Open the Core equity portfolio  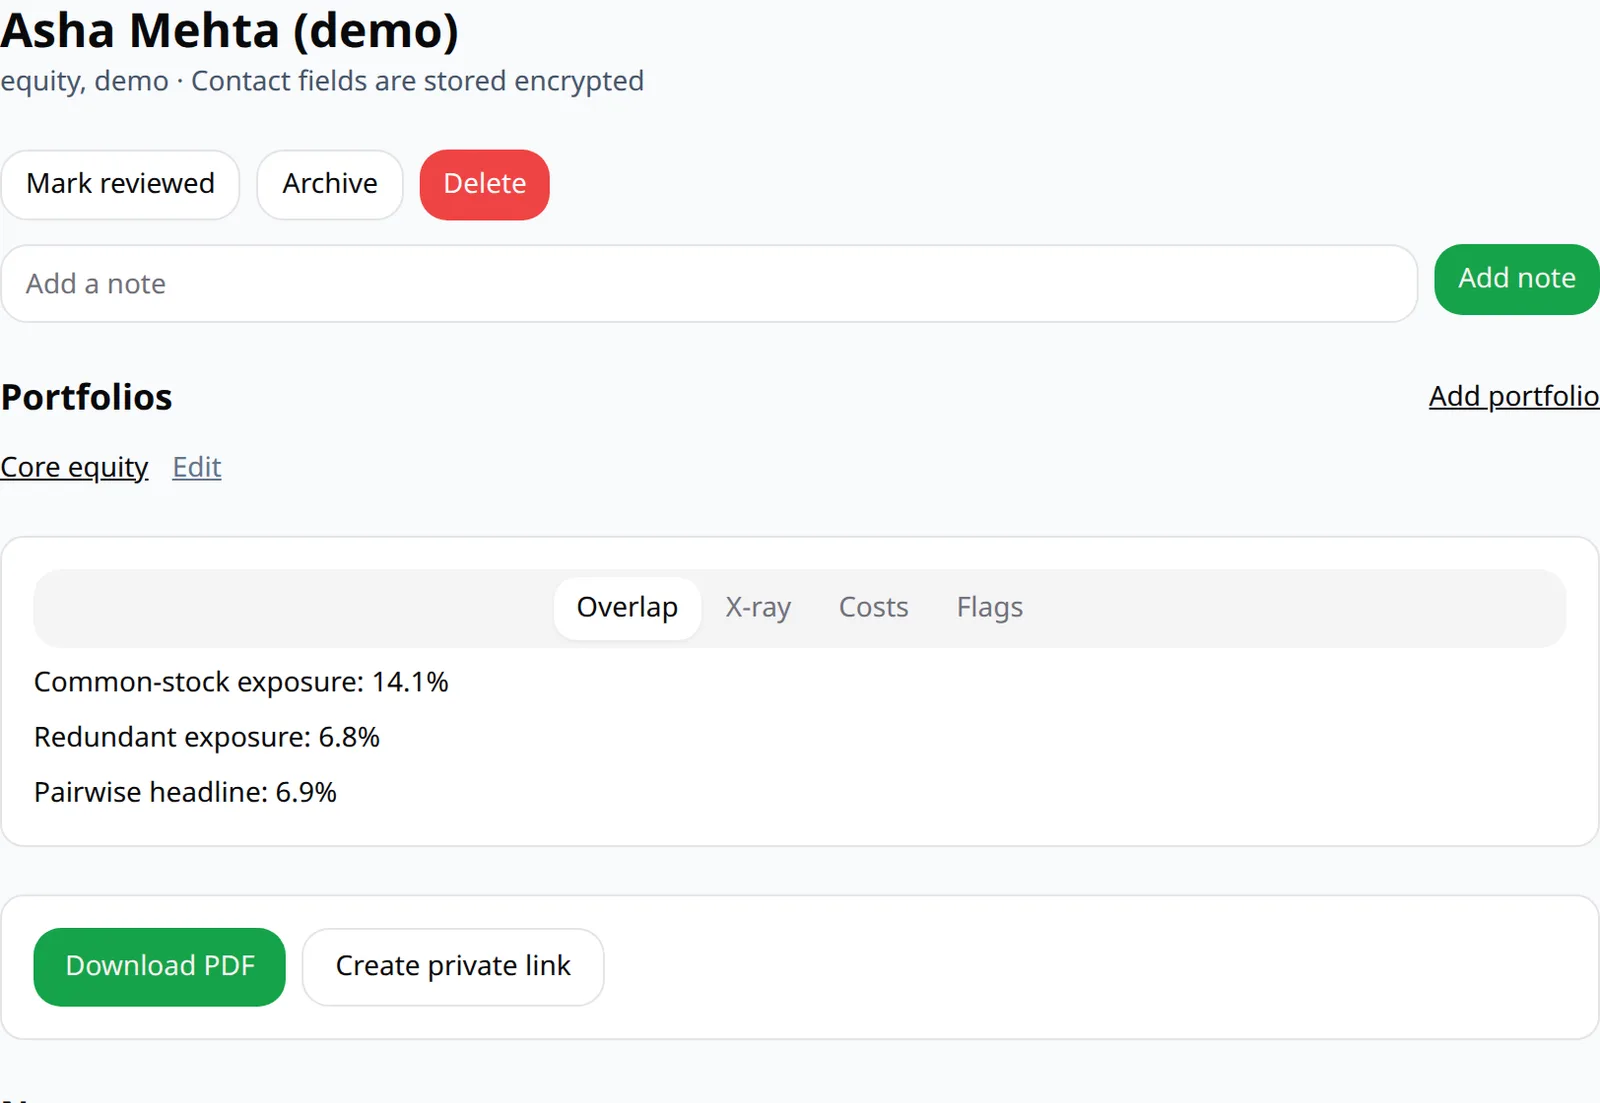(x=75, y=467)
